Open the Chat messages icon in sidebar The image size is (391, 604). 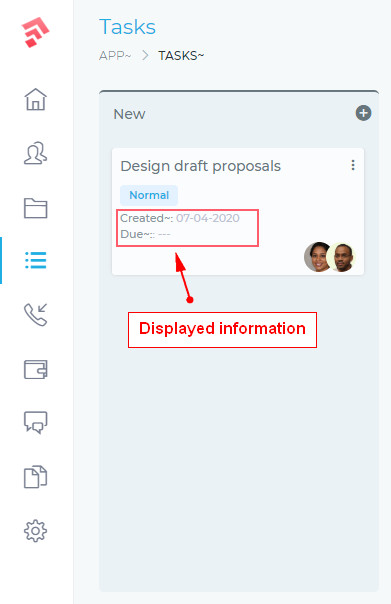(x=36, y=423)
